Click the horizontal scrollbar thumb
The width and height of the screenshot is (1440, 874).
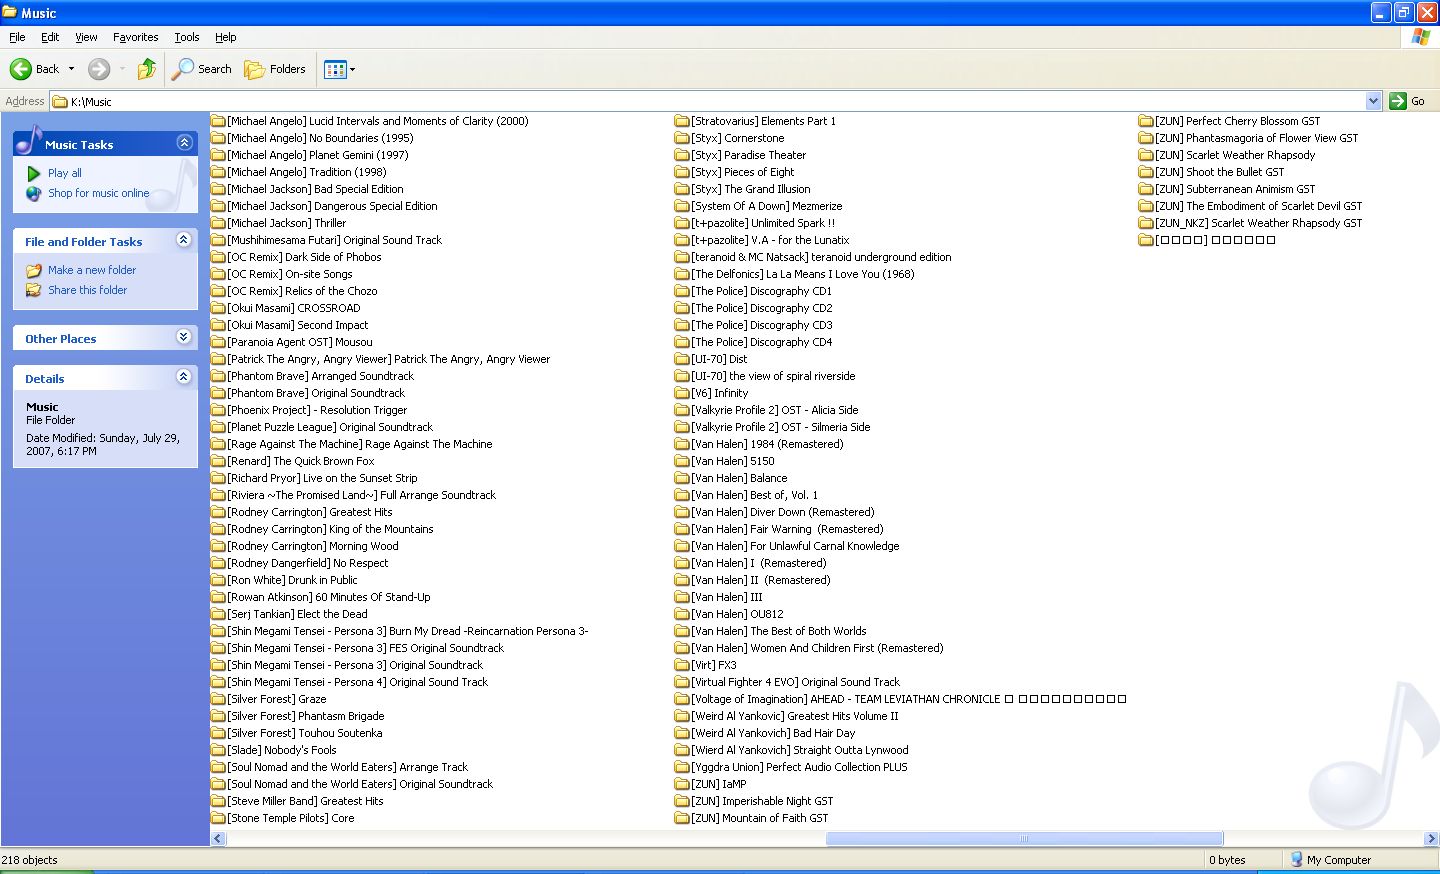coord(1023,839)
